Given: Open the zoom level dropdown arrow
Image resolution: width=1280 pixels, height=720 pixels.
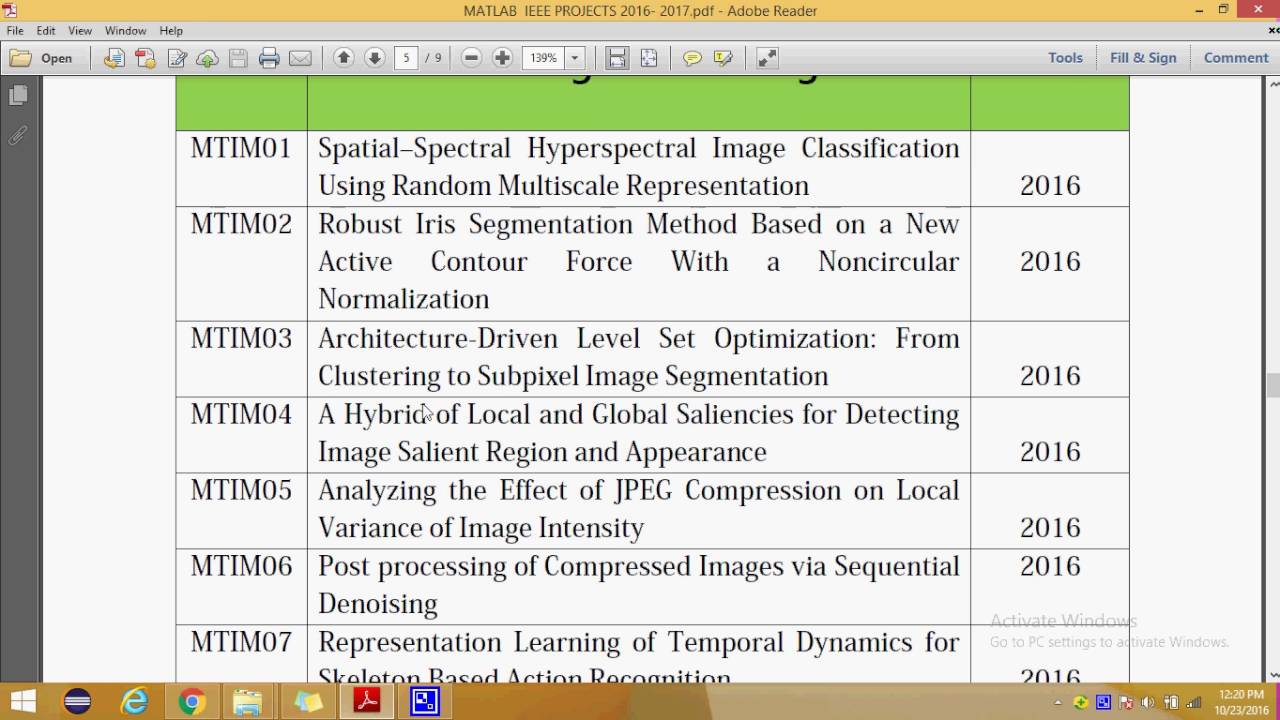Looking at the screenshot, I should pos(574,58).
